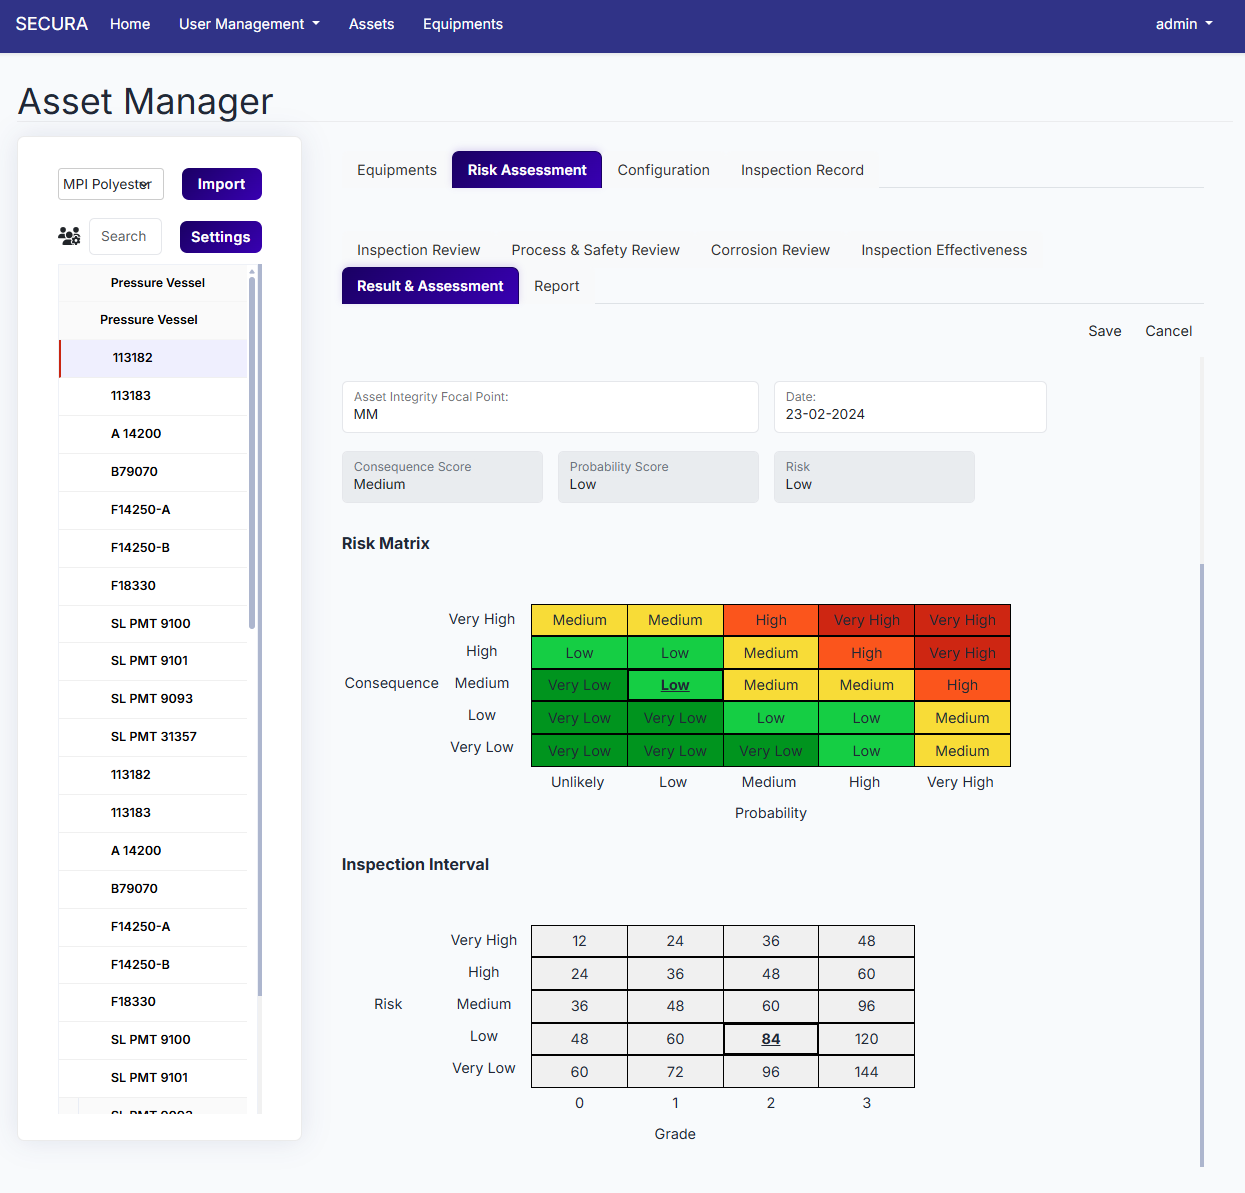Viewport: 1245px width, 1193px height.
Task: Select the first A 14200 asset row
Action: (153, 434)
